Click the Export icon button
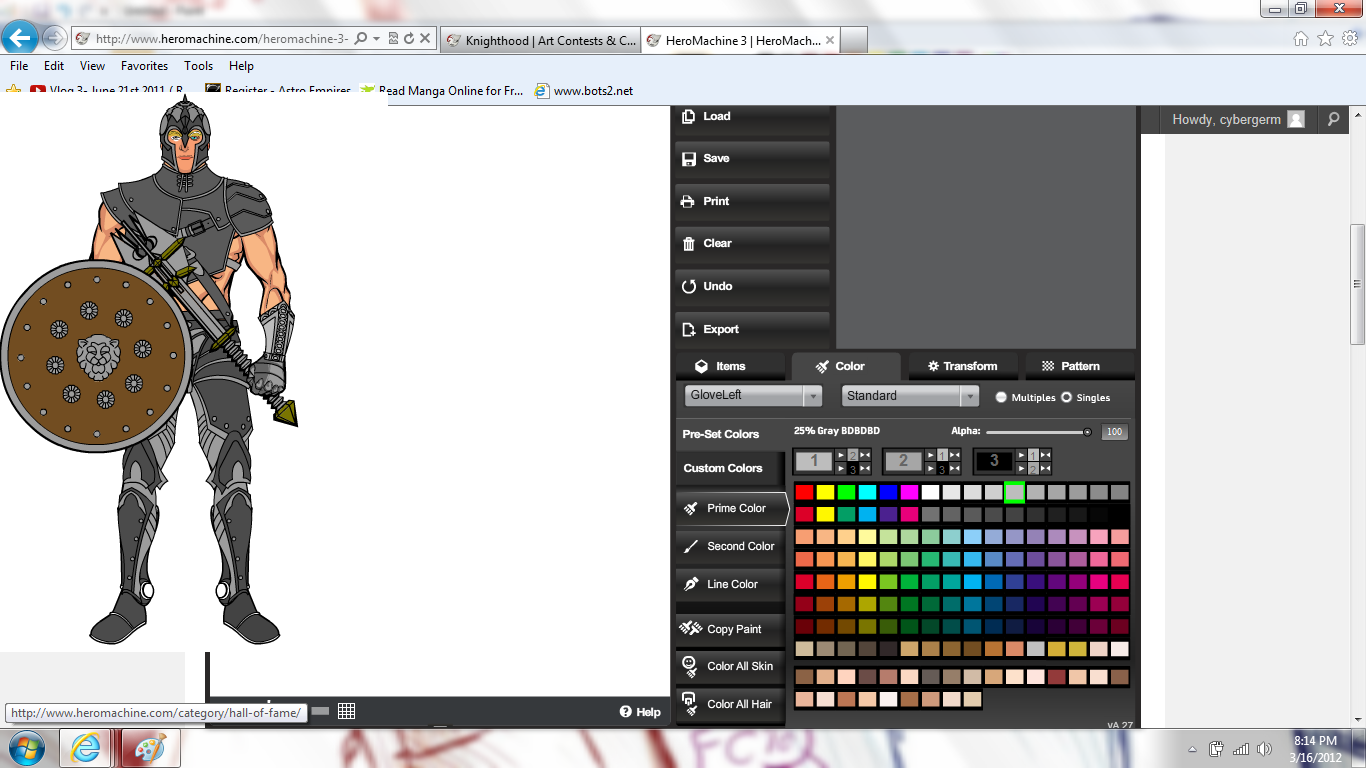The image size is (1366, 768). click(688, 329)
